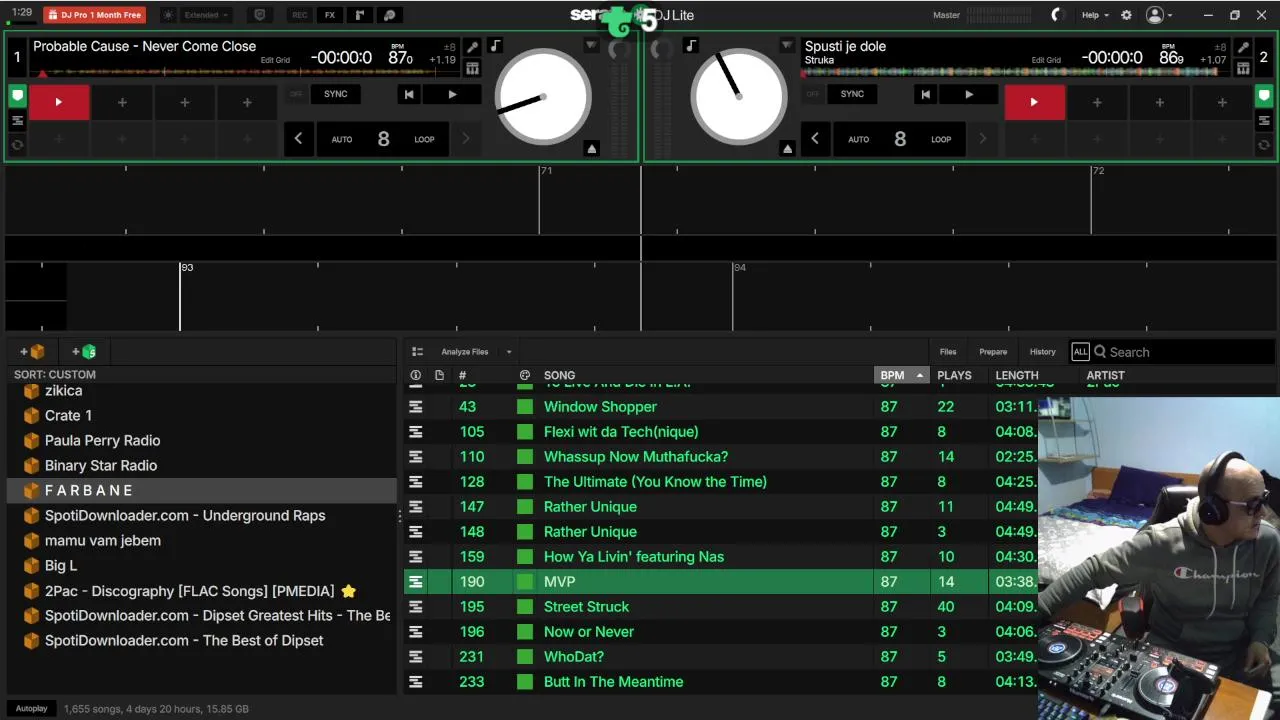Toggle deck 1 SYNC
Viewport: 1280px width, 720px height.
coord(336,94)
